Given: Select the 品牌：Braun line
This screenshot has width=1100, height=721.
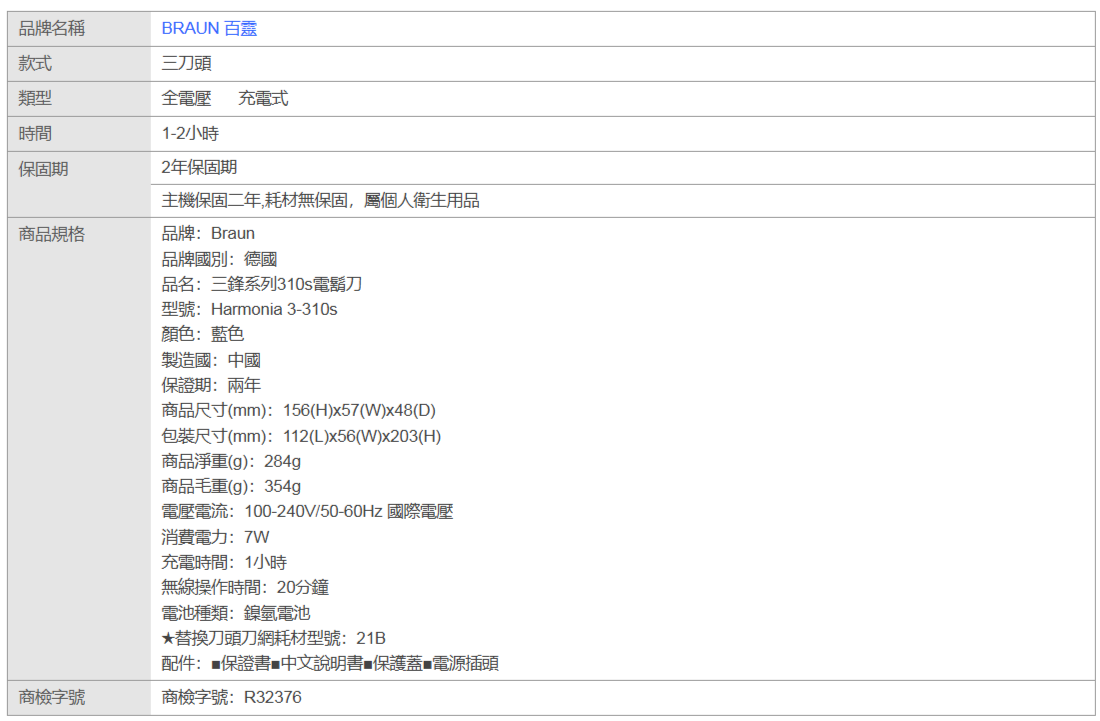Looking at the screenshot, I should (208, 234).
